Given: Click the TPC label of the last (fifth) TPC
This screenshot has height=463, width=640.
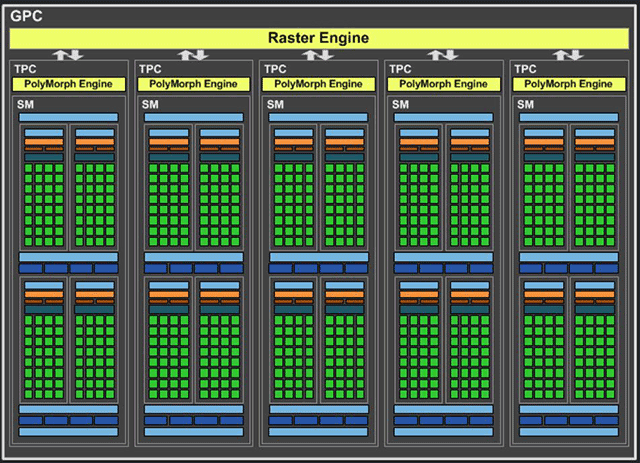Looking at the screenshot, I should [525, 69].
